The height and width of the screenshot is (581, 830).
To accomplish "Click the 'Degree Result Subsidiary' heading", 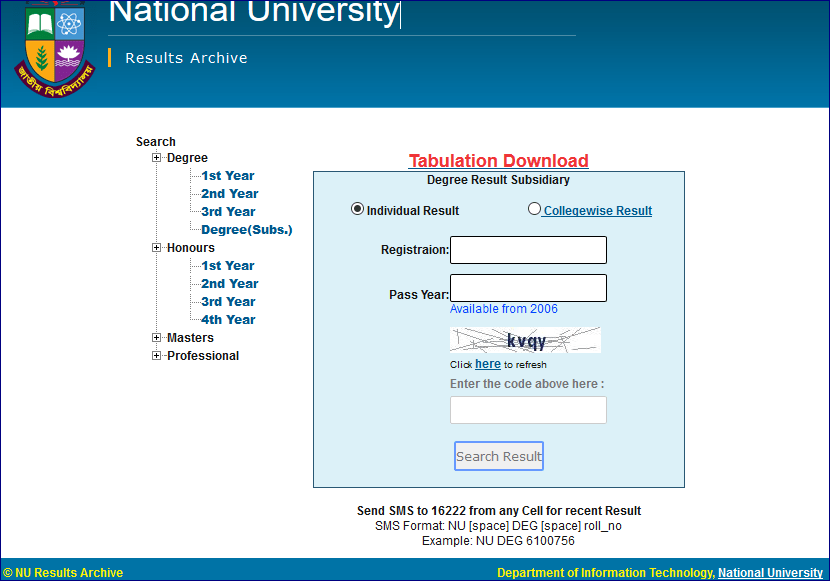I will point(498,180).
